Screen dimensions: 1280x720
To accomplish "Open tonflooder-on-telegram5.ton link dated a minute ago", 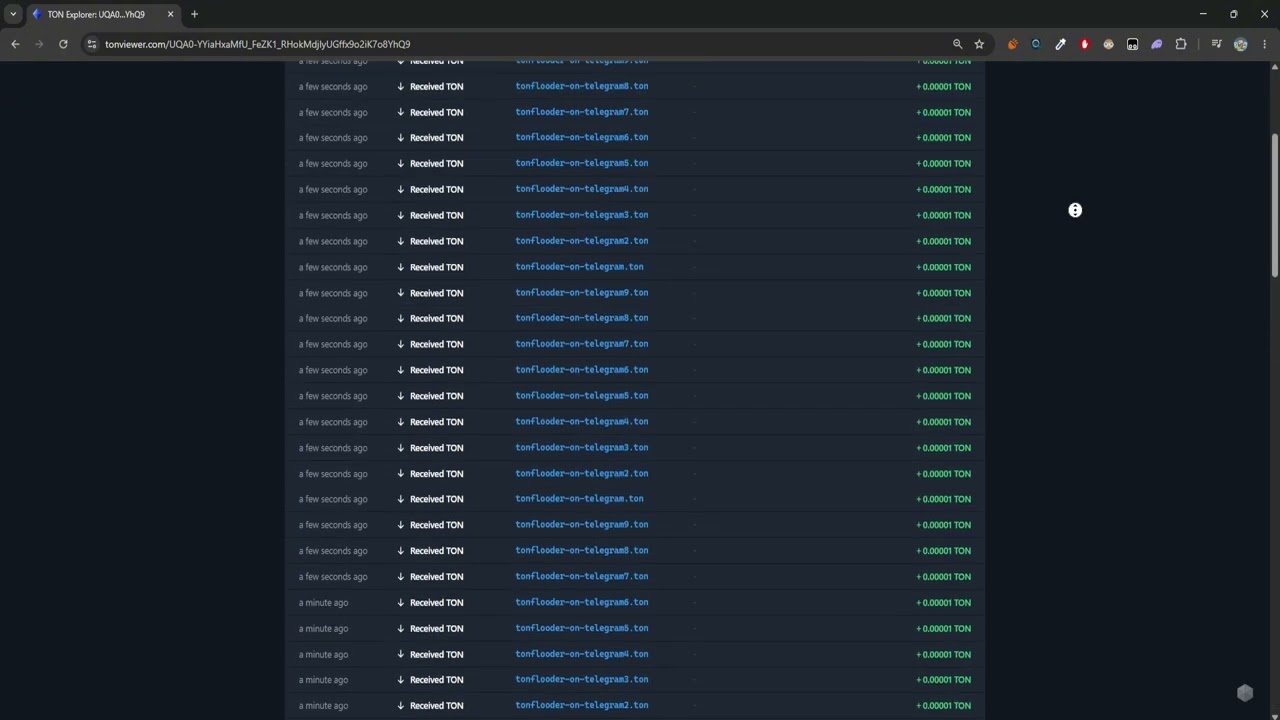I will (x=582, y=628).
